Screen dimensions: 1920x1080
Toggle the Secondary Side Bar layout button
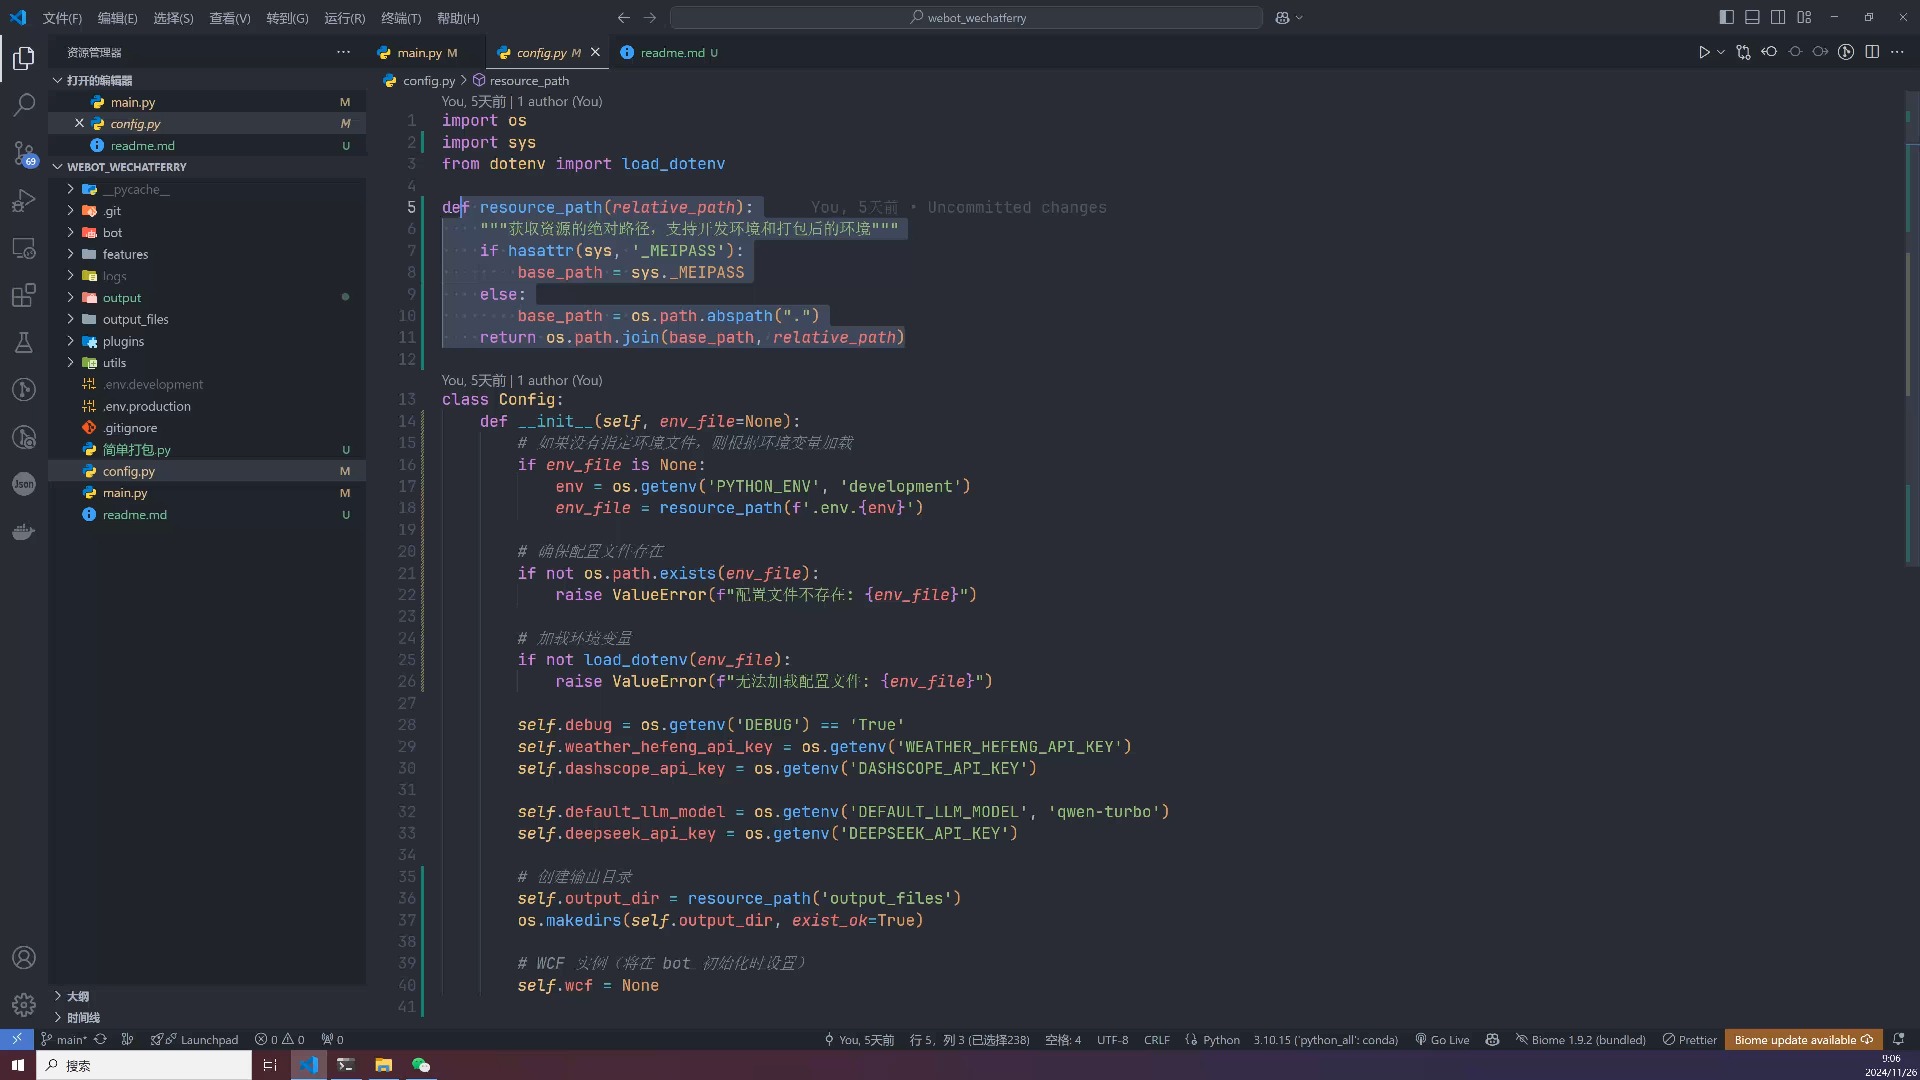[1778, 17]
